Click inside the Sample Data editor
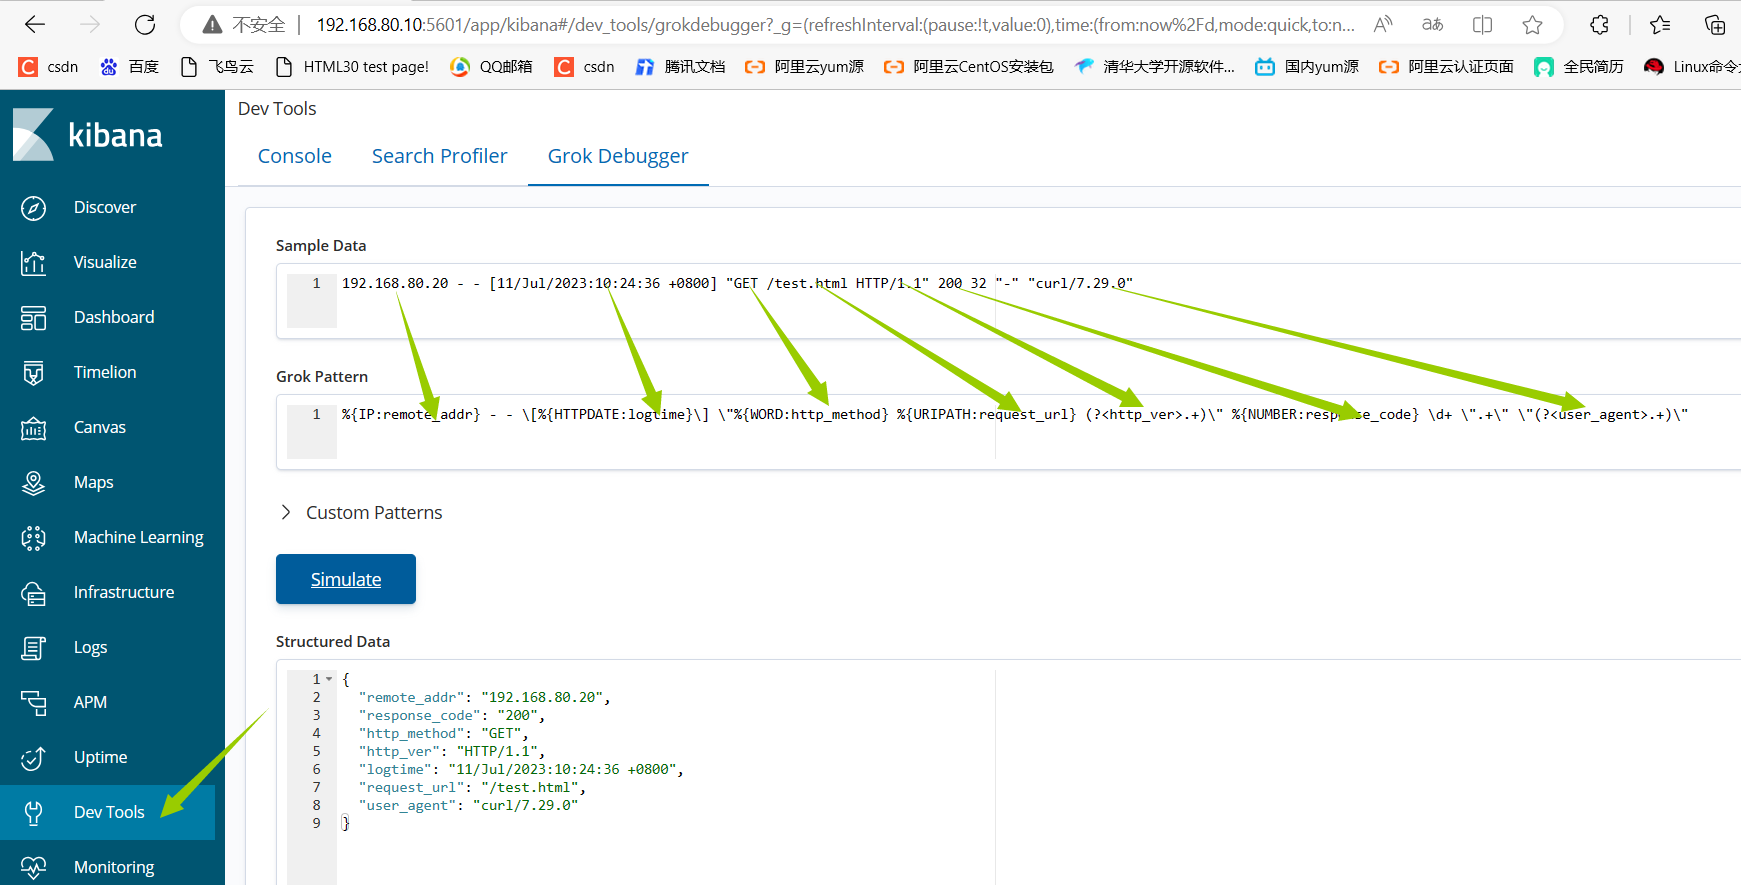 coord(1008,301)
